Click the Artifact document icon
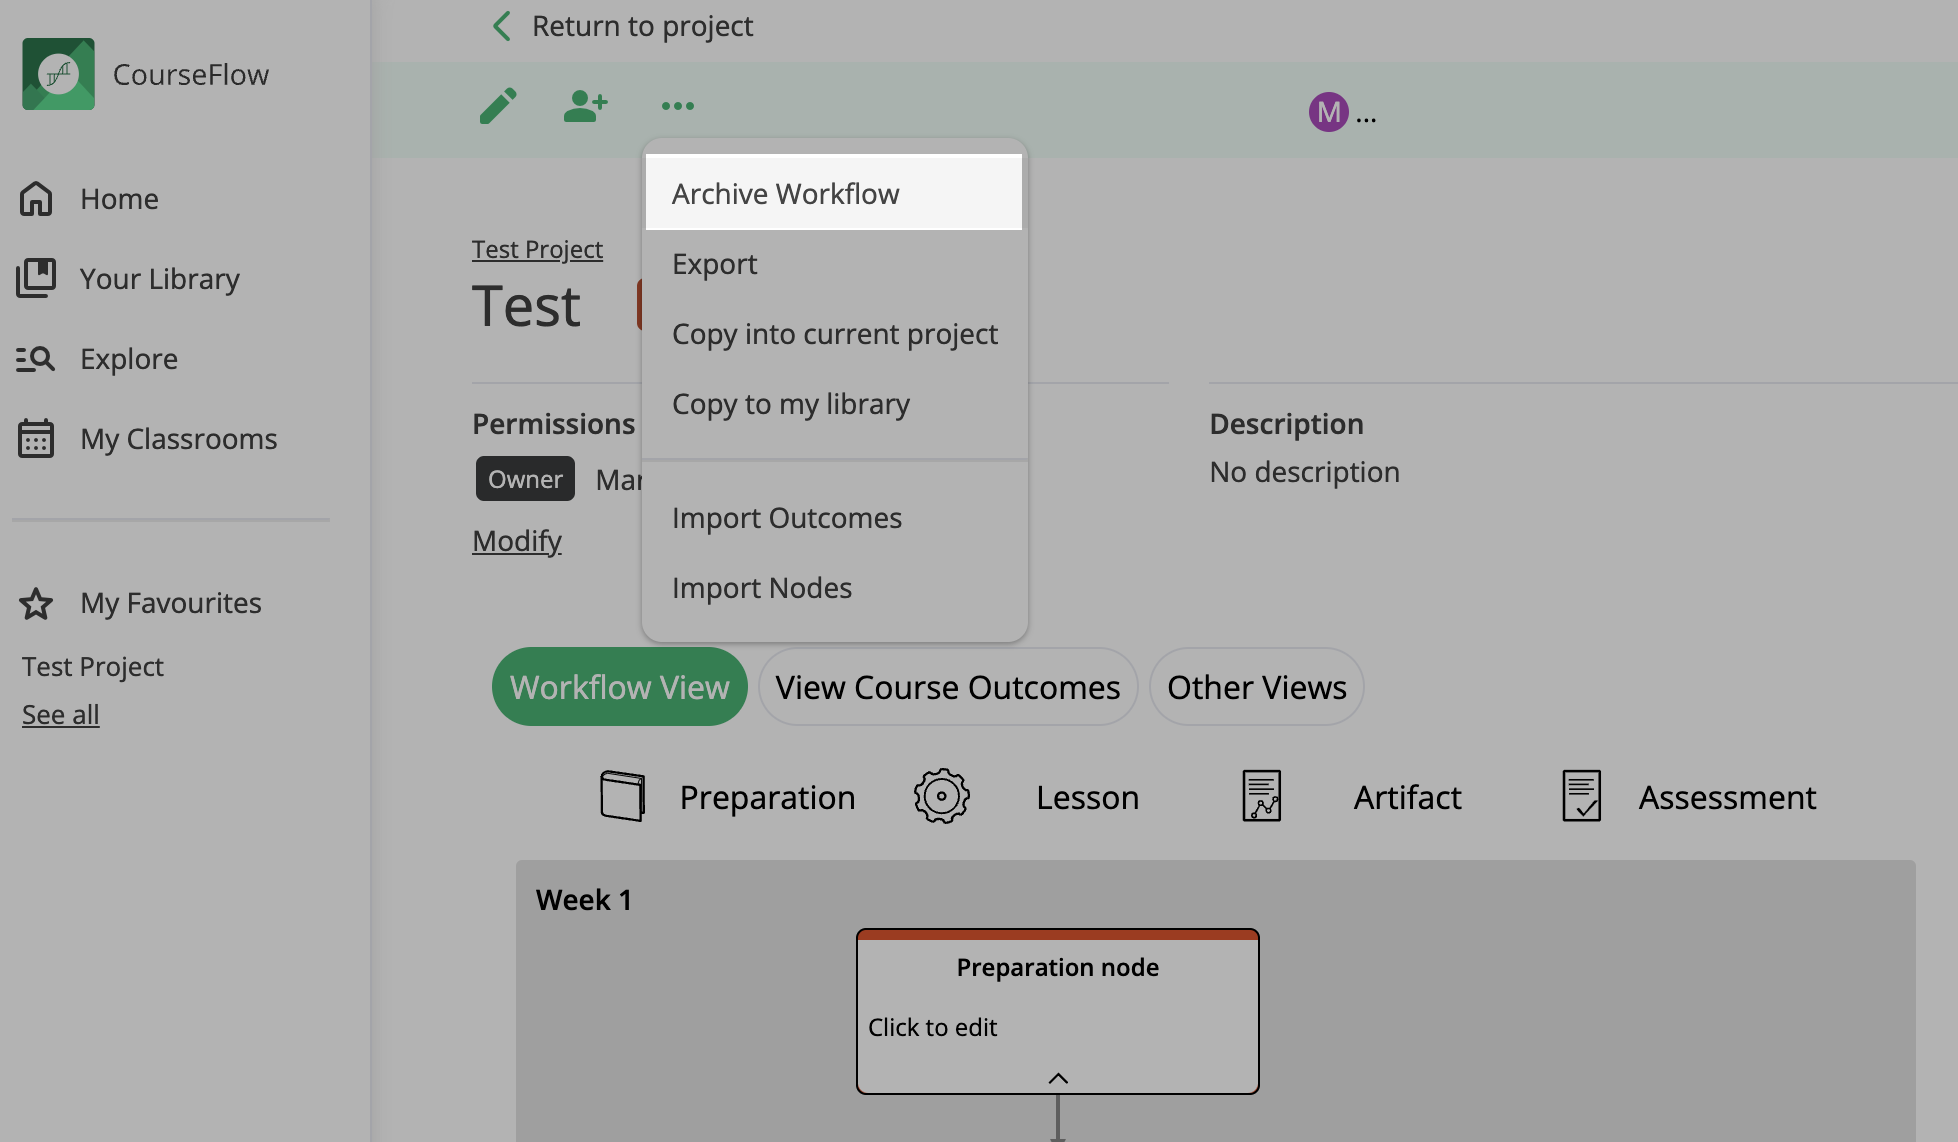 [x=1261, y=796]
